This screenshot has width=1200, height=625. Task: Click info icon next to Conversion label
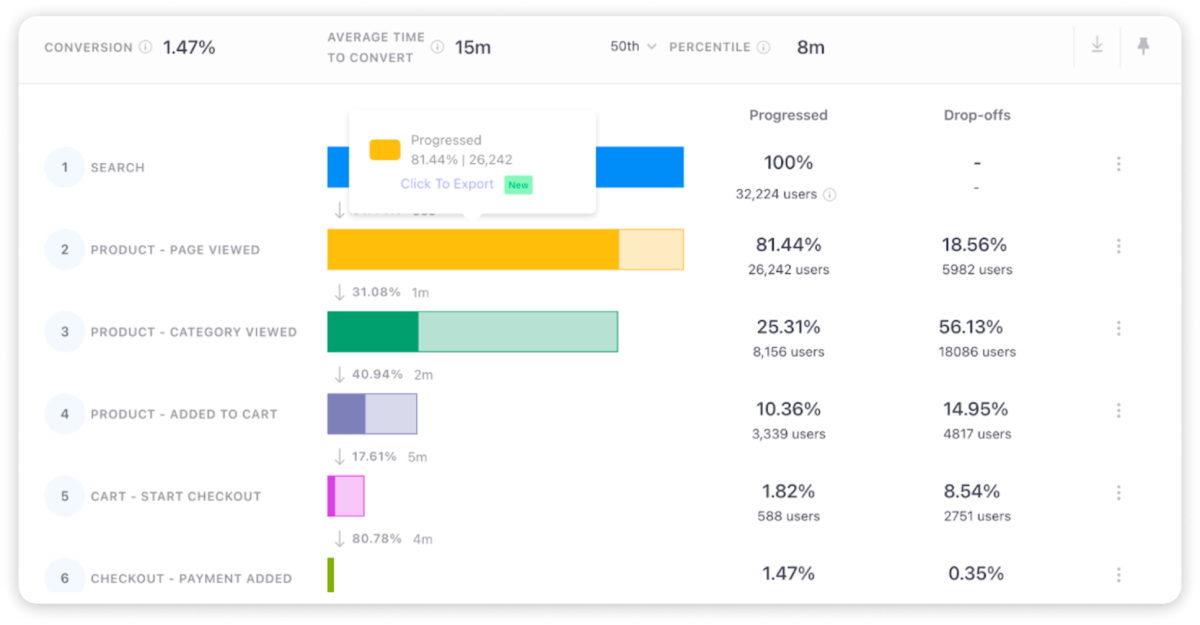tap(146, 47)
